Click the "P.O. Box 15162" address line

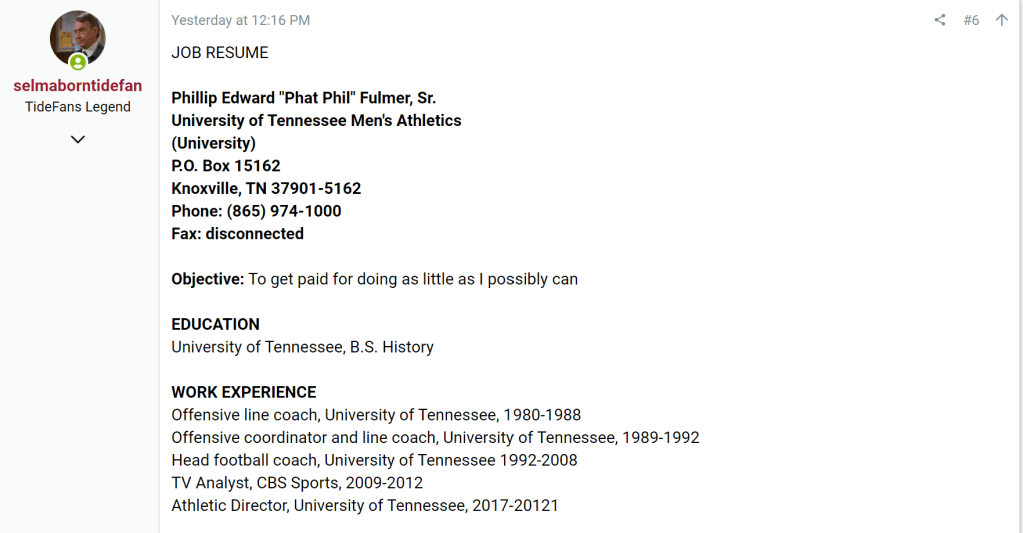pos(226,166)
